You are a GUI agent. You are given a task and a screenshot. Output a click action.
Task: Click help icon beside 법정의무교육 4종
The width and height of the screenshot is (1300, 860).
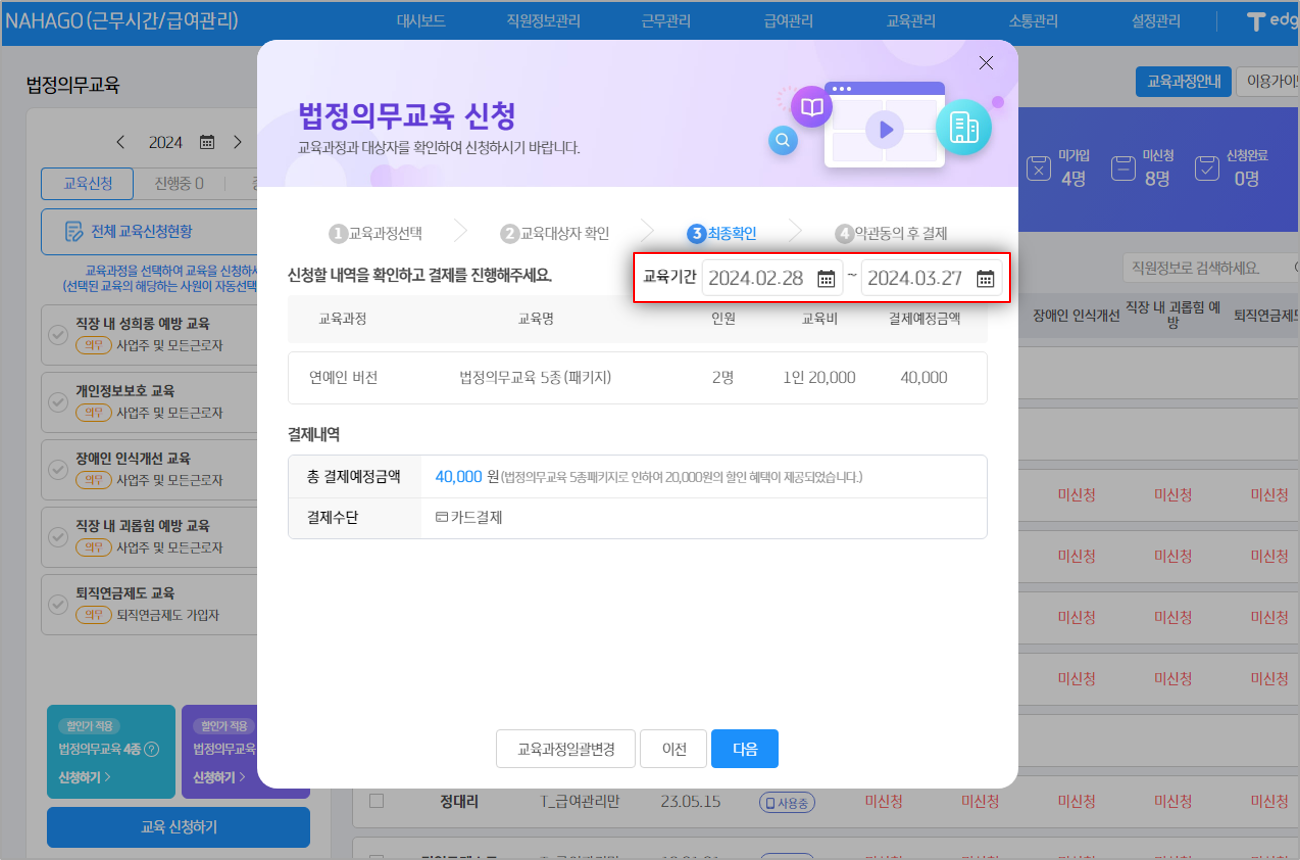click(x=152, y=750)
